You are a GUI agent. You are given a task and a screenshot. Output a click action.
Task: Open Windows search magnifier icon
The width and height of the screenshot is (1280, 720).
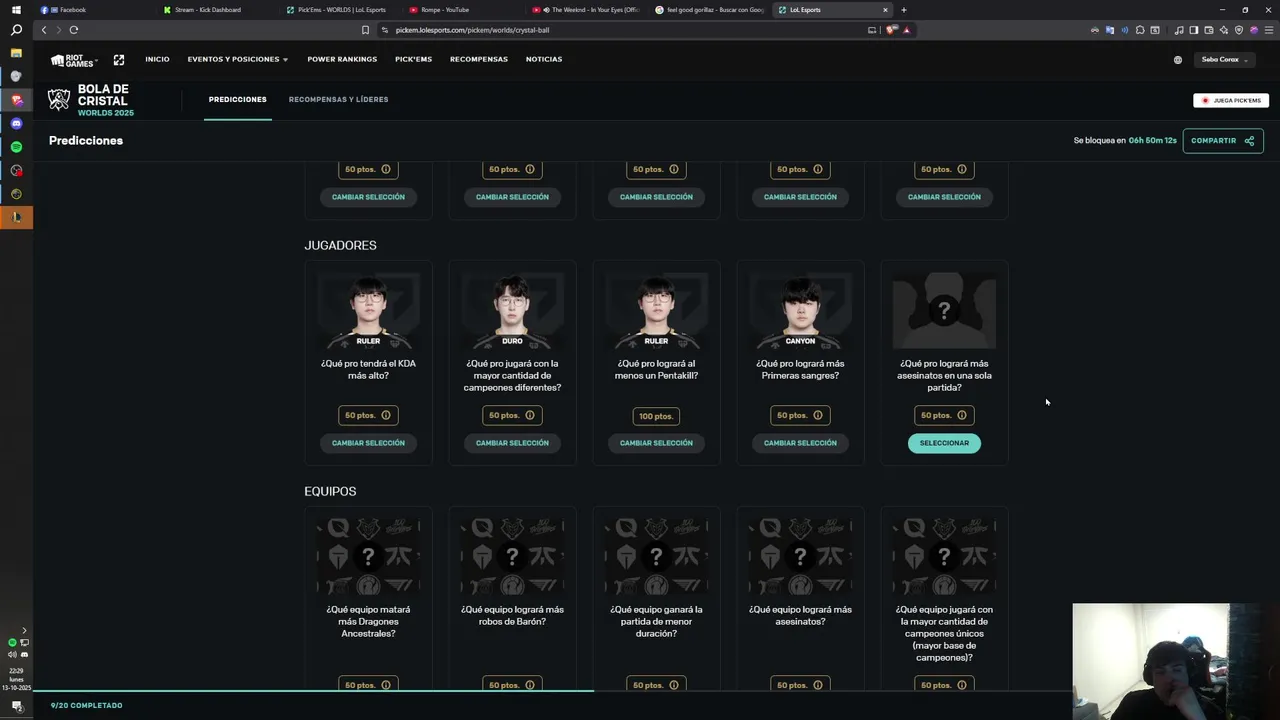[x=16, y=30]
